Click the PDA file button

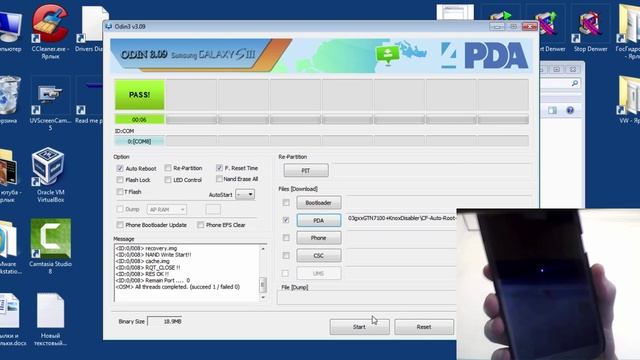pos(319,220)
